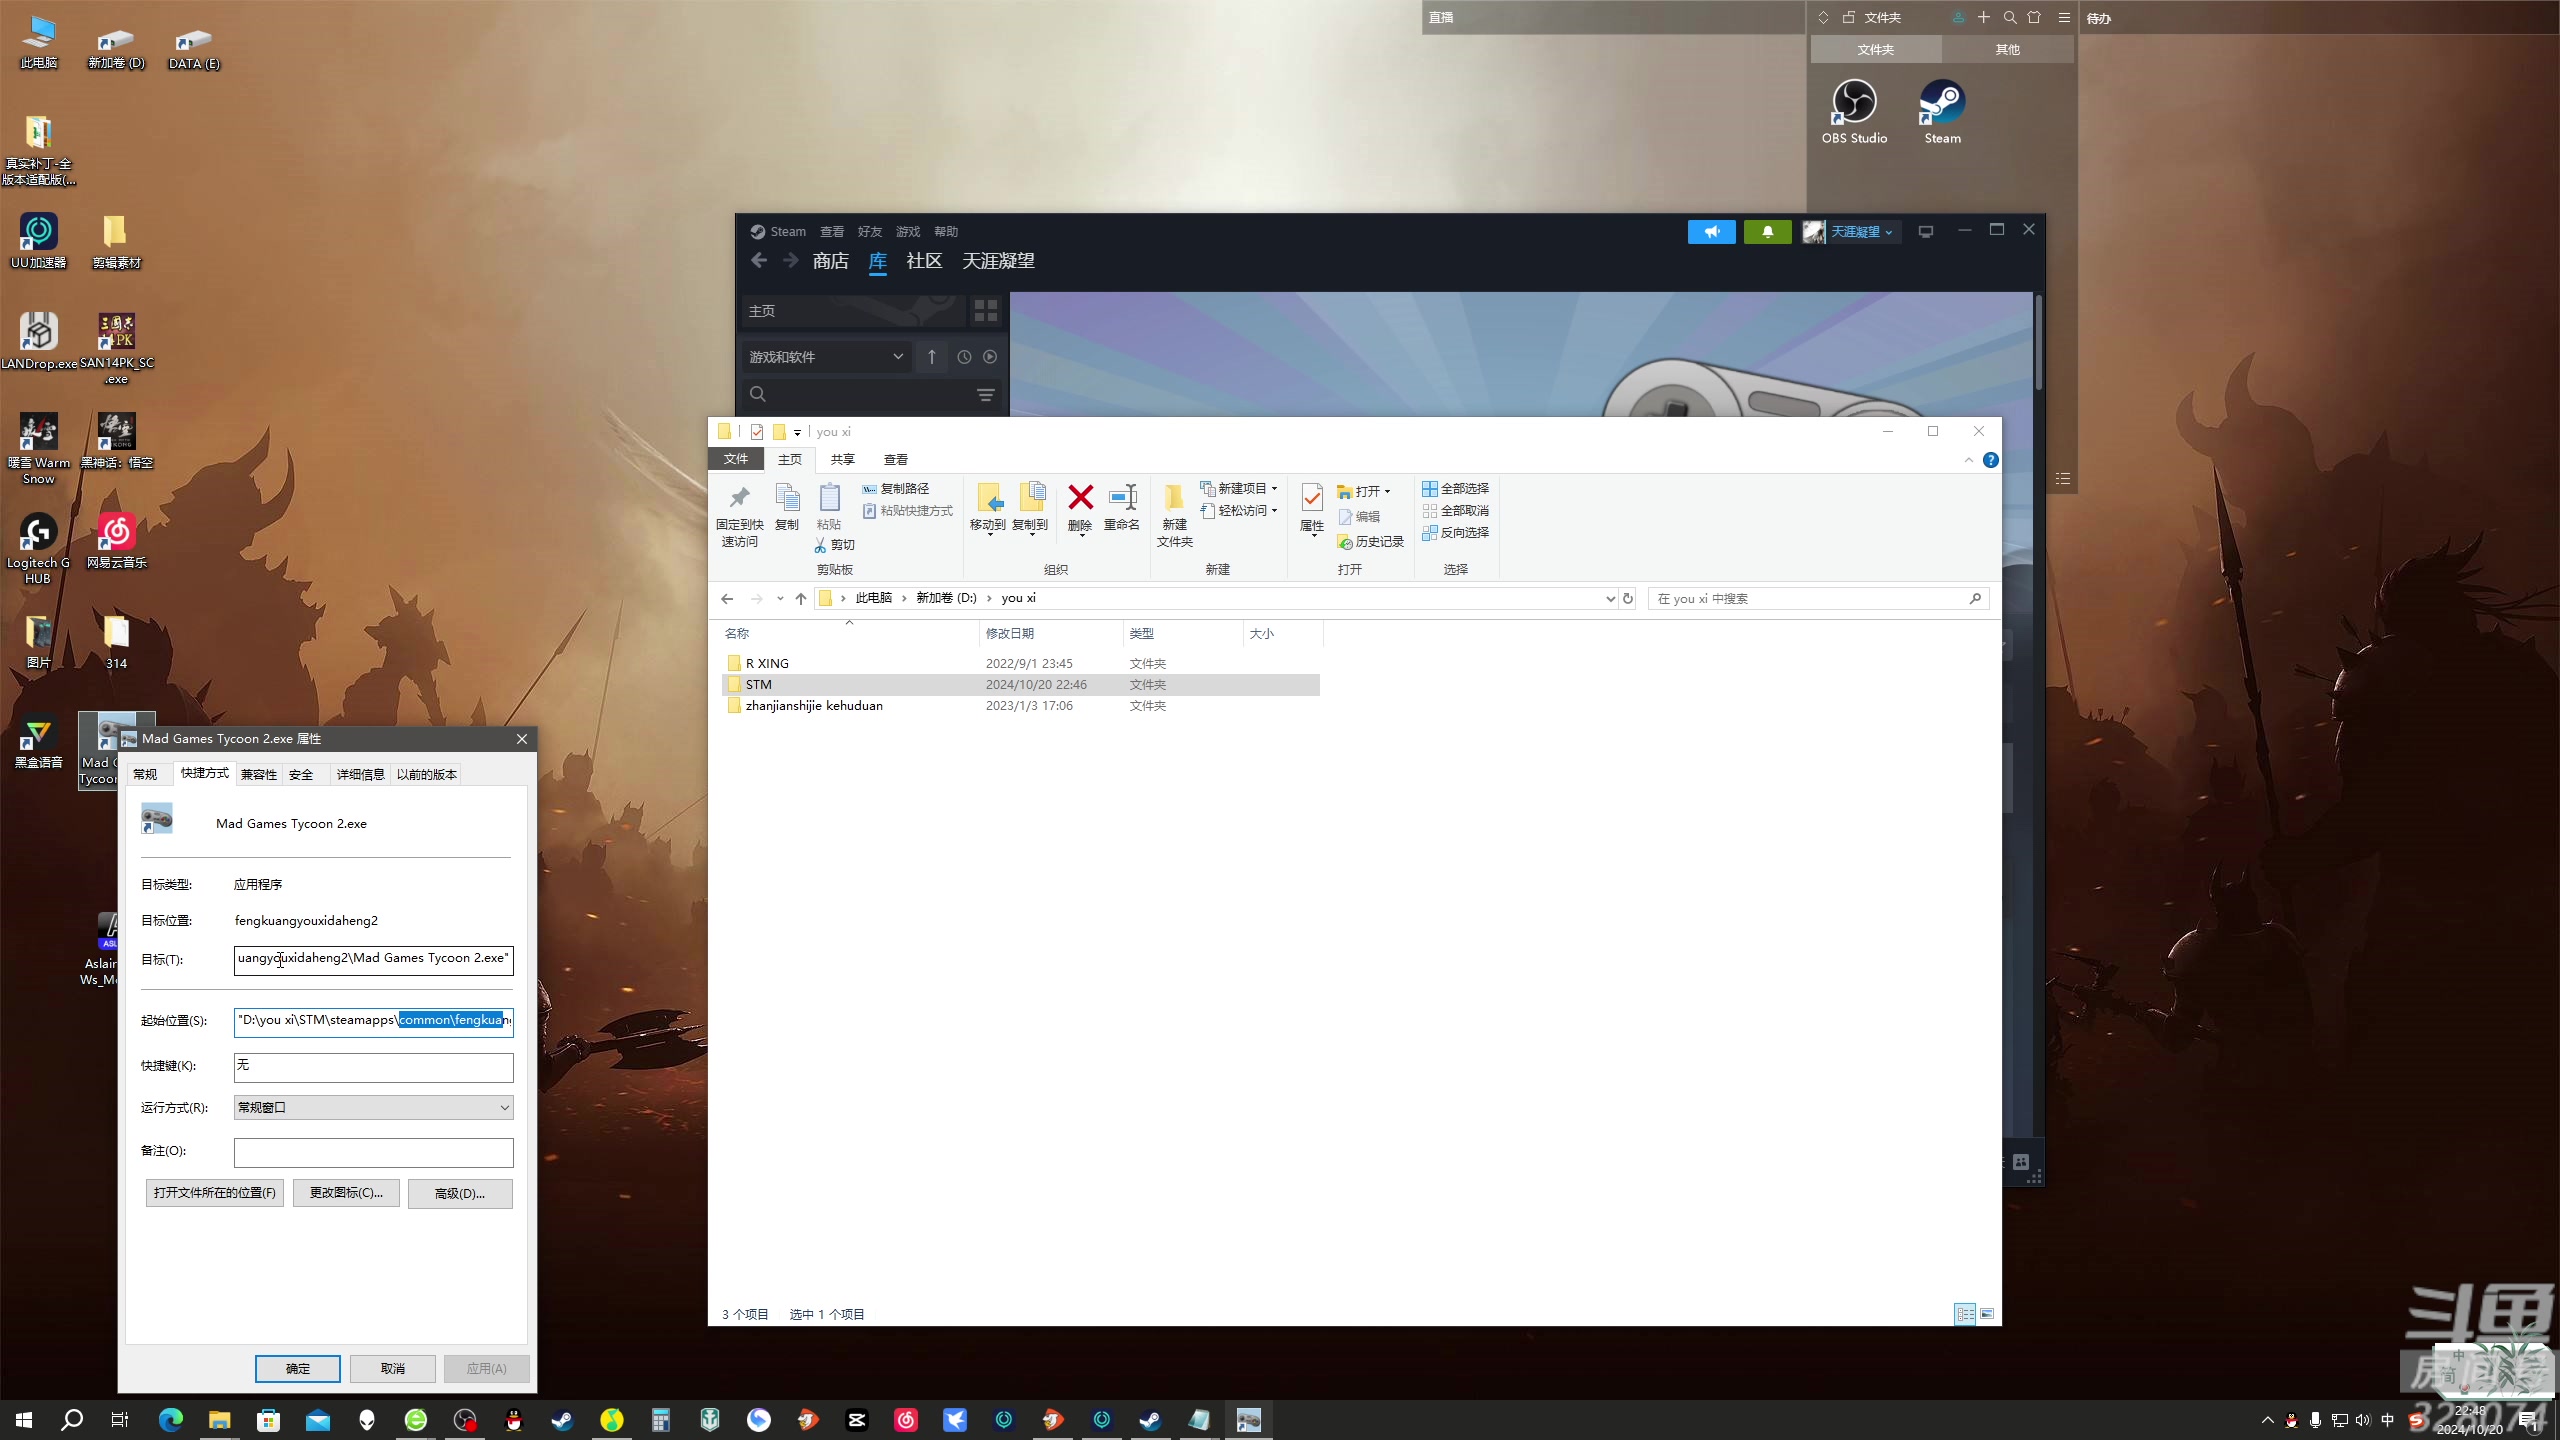Screen dimensions: 2560x1440
Task: Click taskbar volume icon
Action: click(2363, 1420)
